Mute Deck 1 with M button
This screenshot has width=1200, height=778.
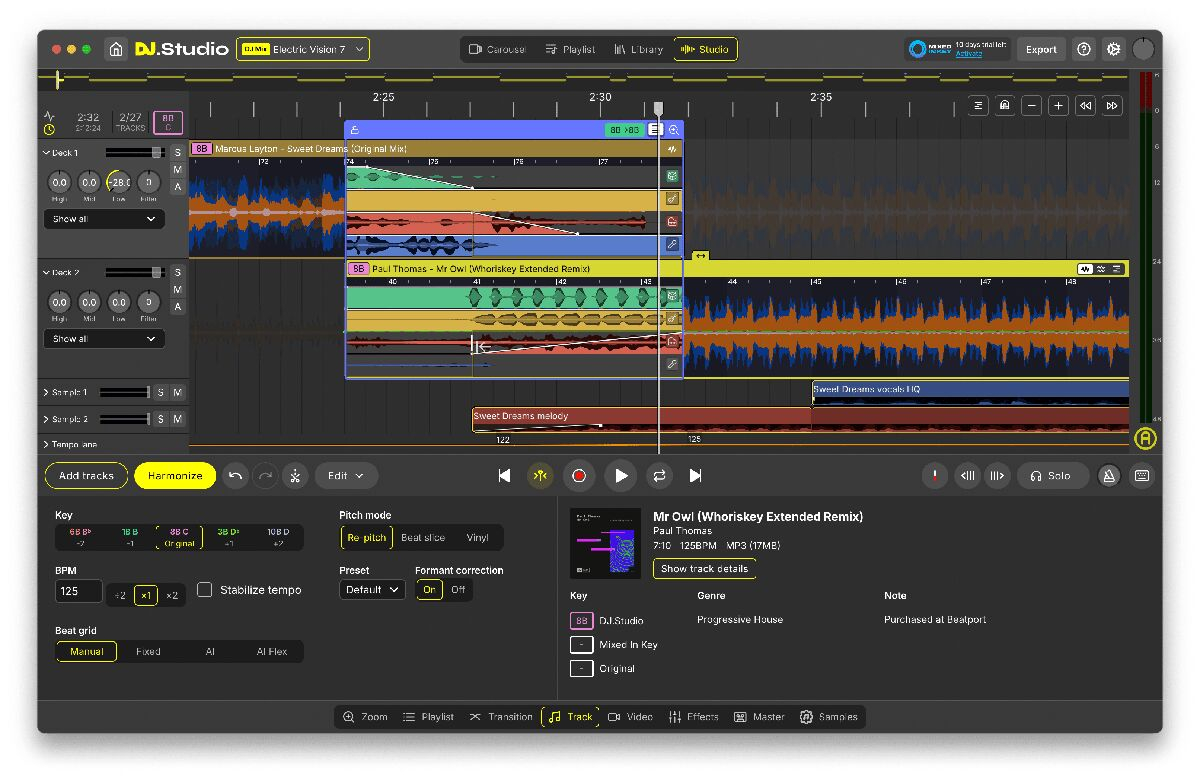pos(177,170)
